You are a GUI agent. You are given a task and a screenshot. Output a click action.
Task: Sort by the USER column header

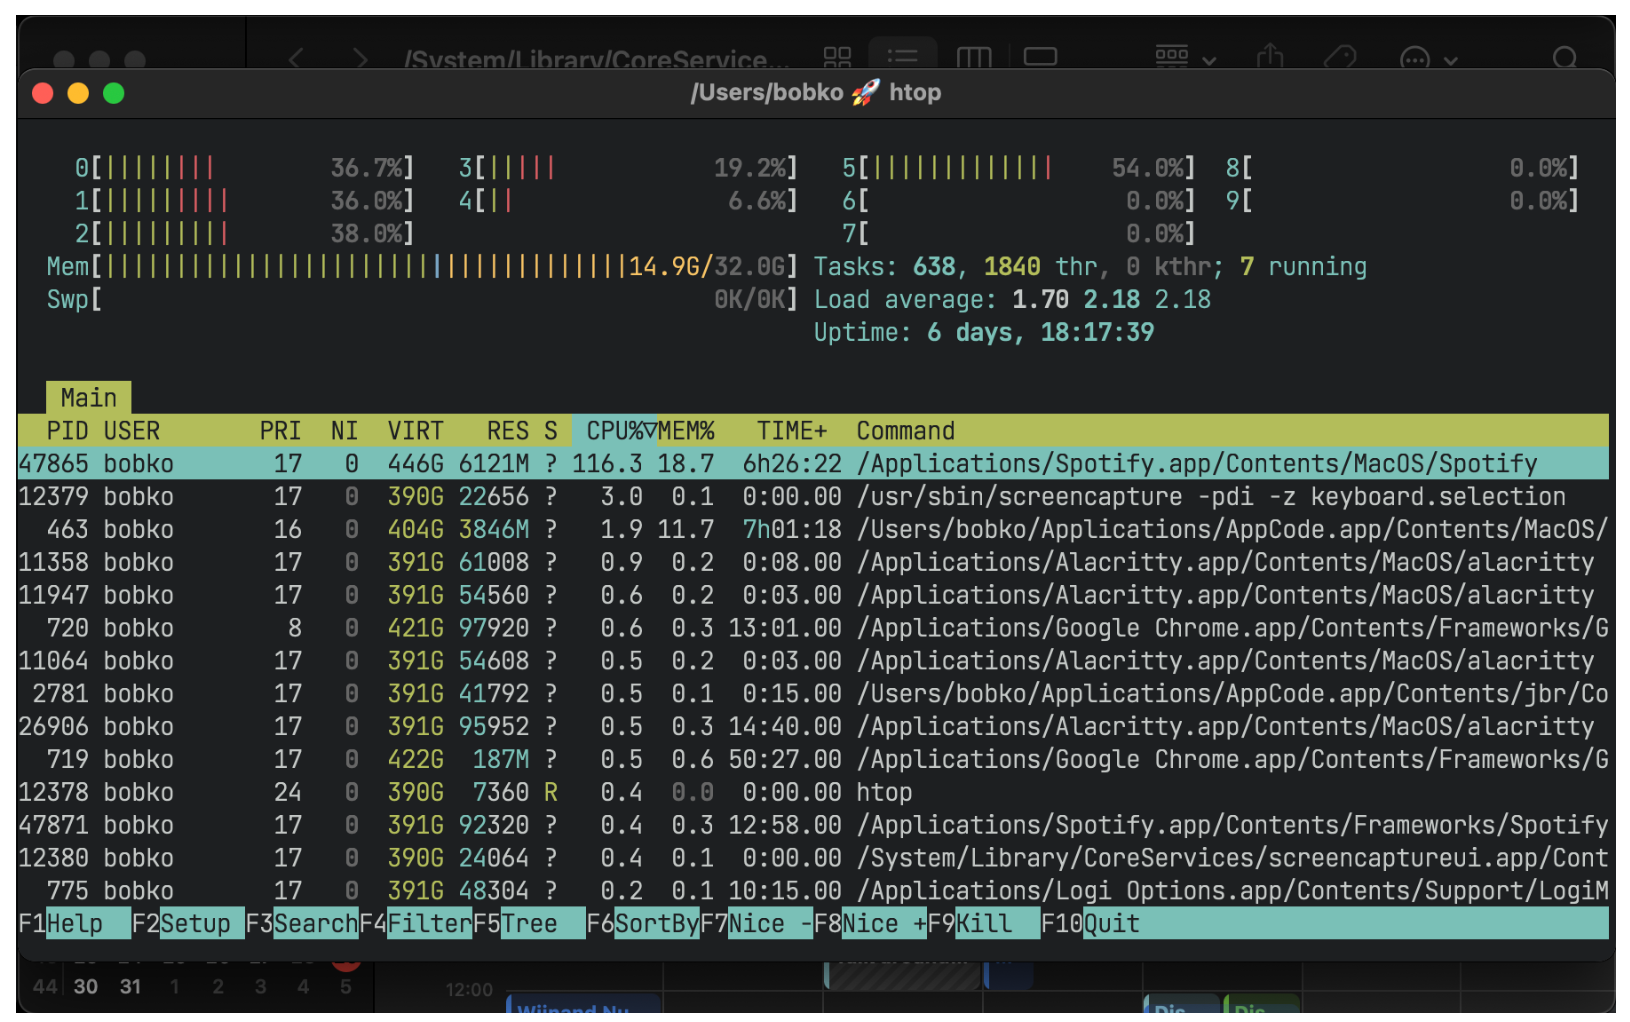pos(132,431)
